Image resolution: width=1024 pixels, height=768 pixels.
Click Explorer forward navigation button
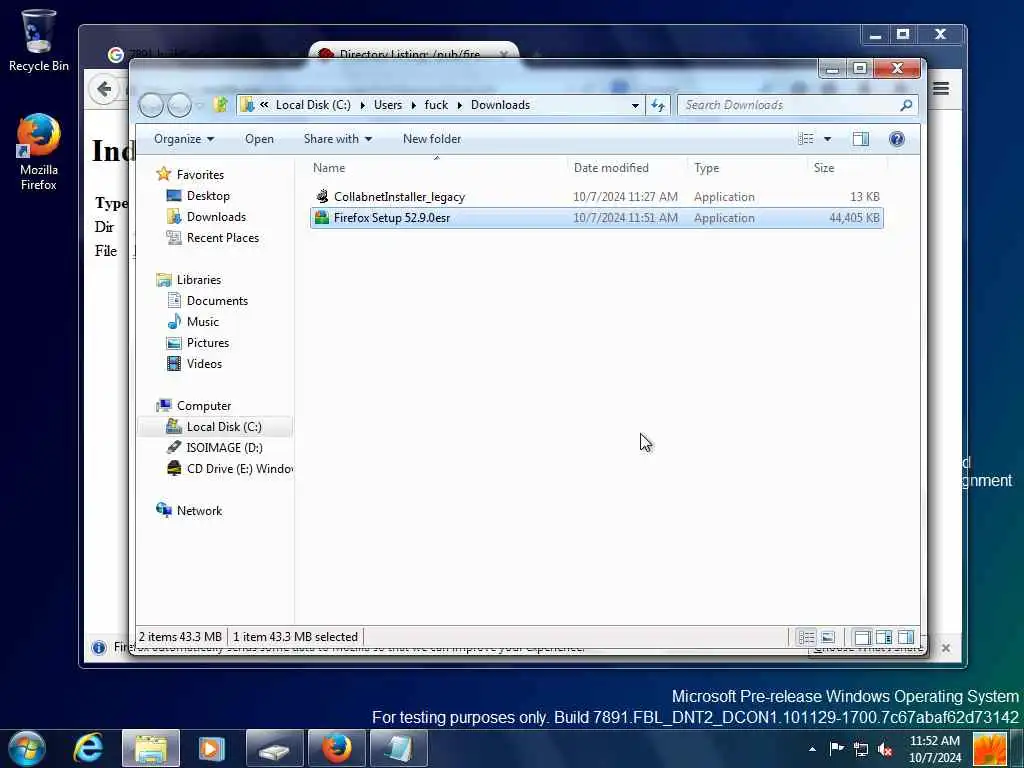pos(180,105)
